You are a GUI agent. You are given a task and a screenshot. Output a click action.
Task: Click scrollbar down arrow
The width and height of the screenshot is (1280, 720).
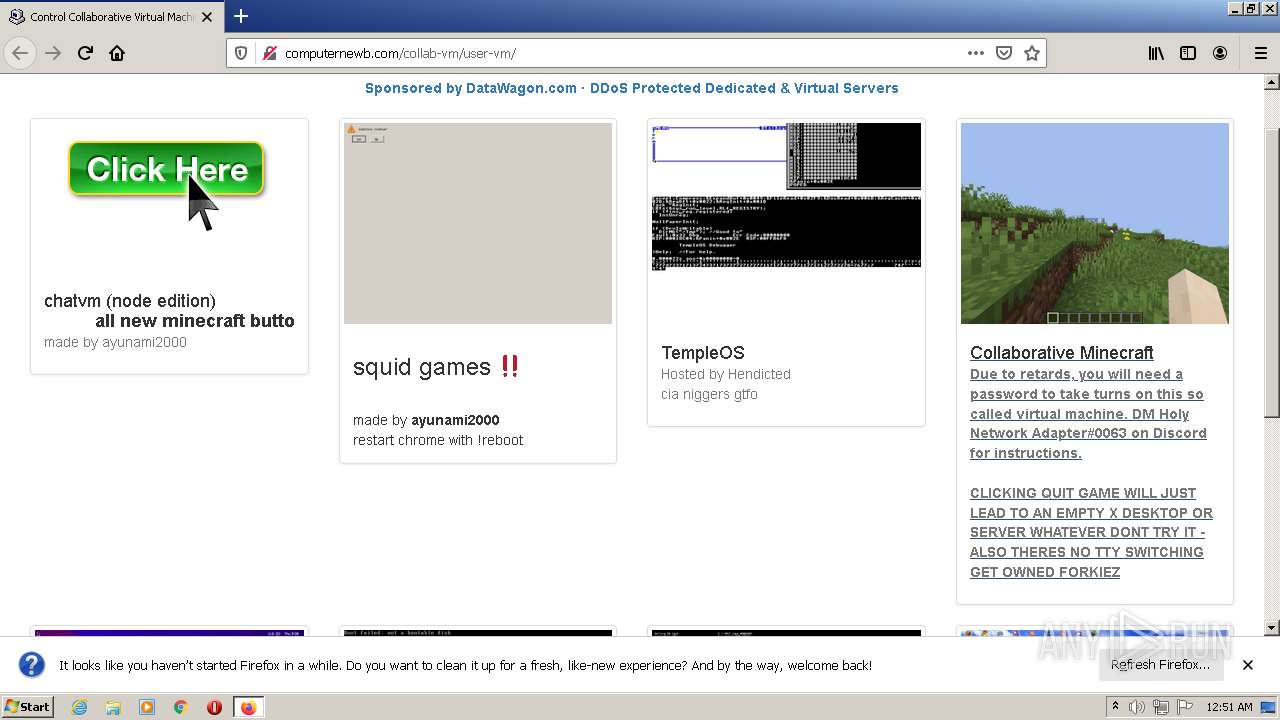(x=1272, y=628)
